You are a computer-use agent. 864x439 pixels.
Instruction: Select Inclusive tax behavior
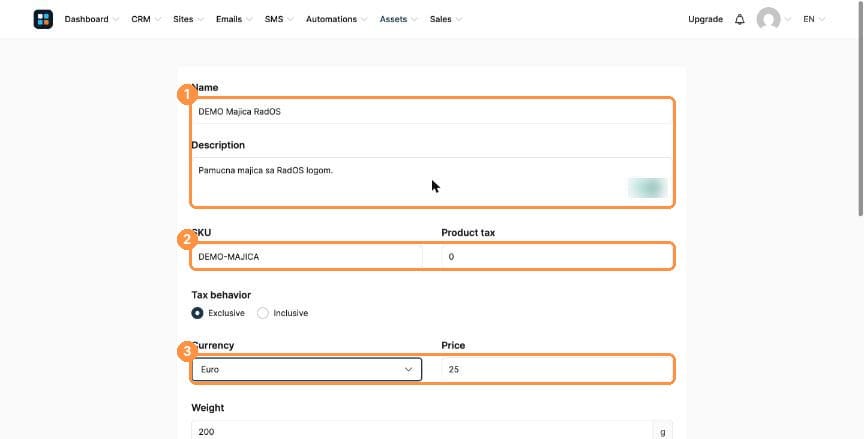coord(263,313)
